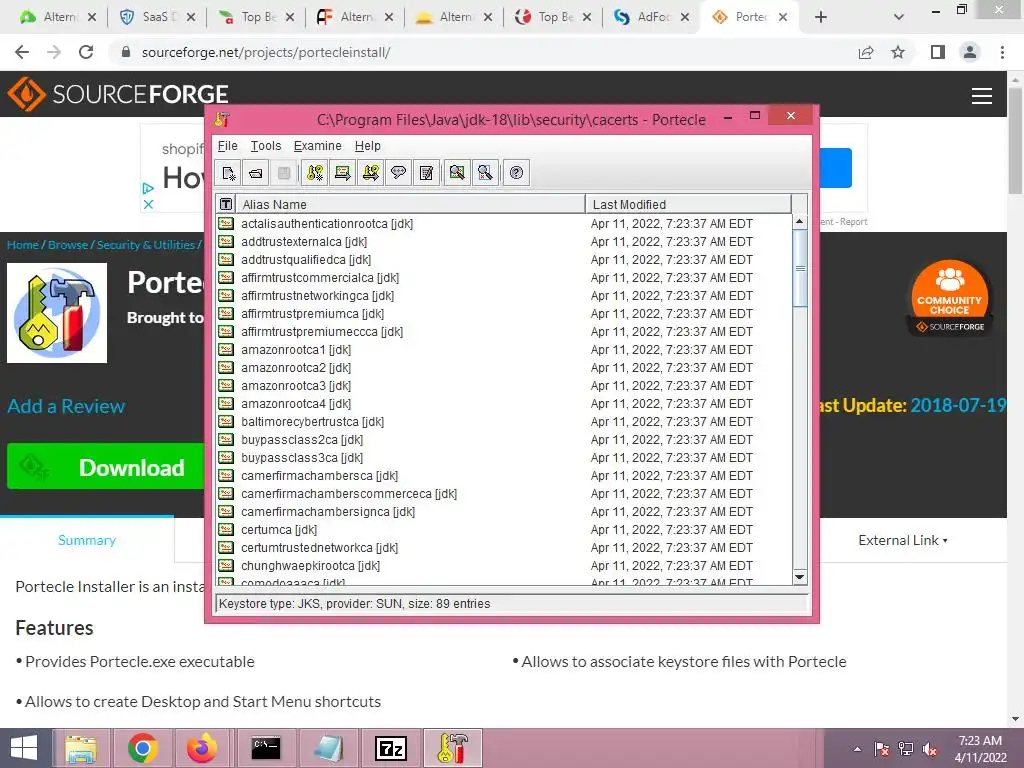The height and width of the screenshot is (768, 1024).
Task: Click the Examine CRL magnifier icon
Action: [x=485, y=173]
